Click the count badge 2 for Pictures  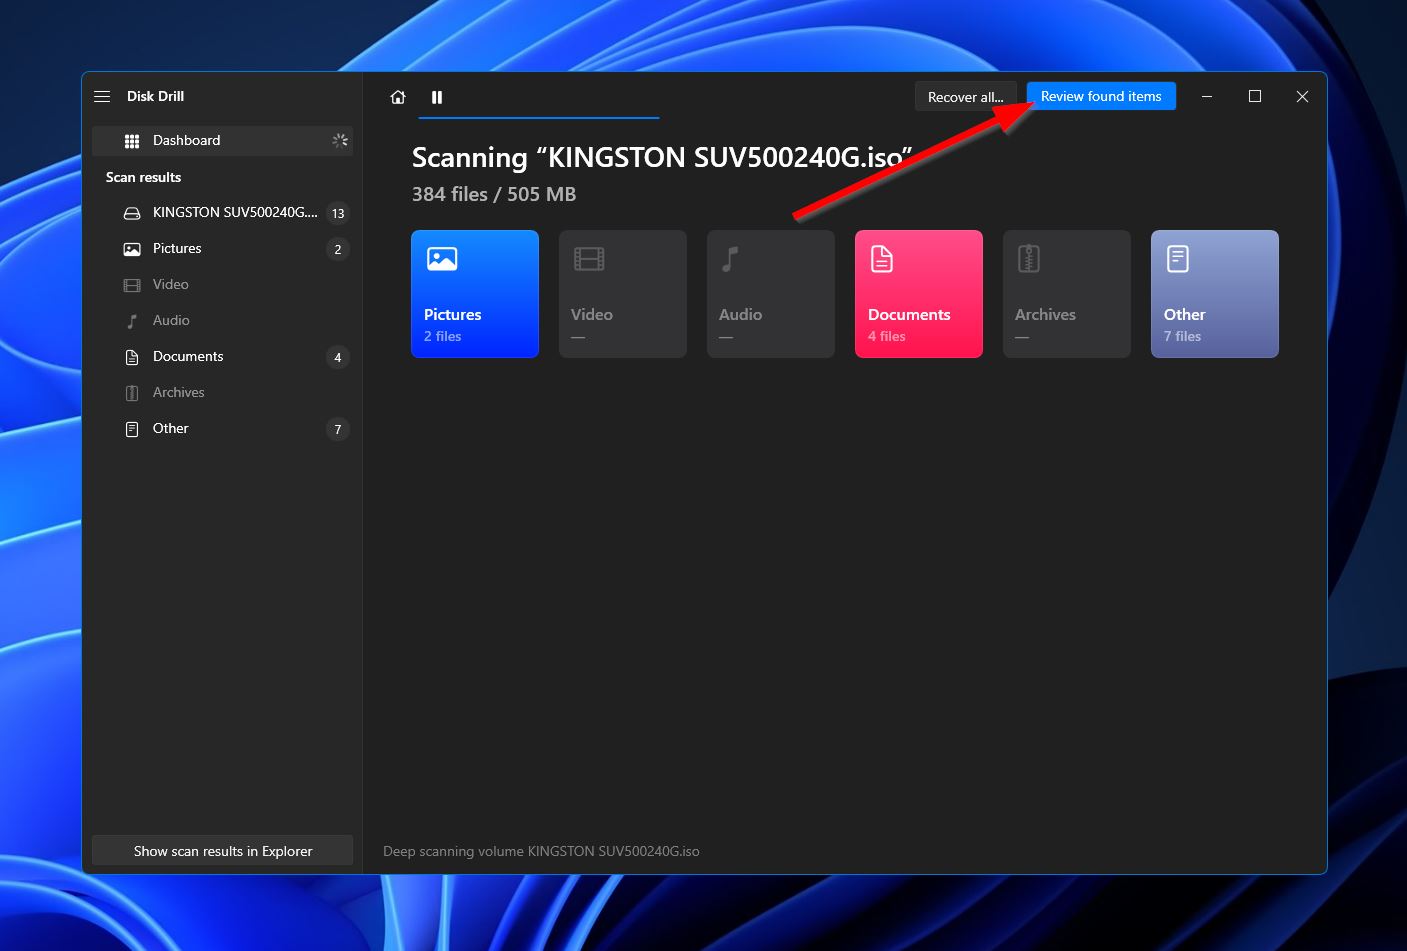338,249
